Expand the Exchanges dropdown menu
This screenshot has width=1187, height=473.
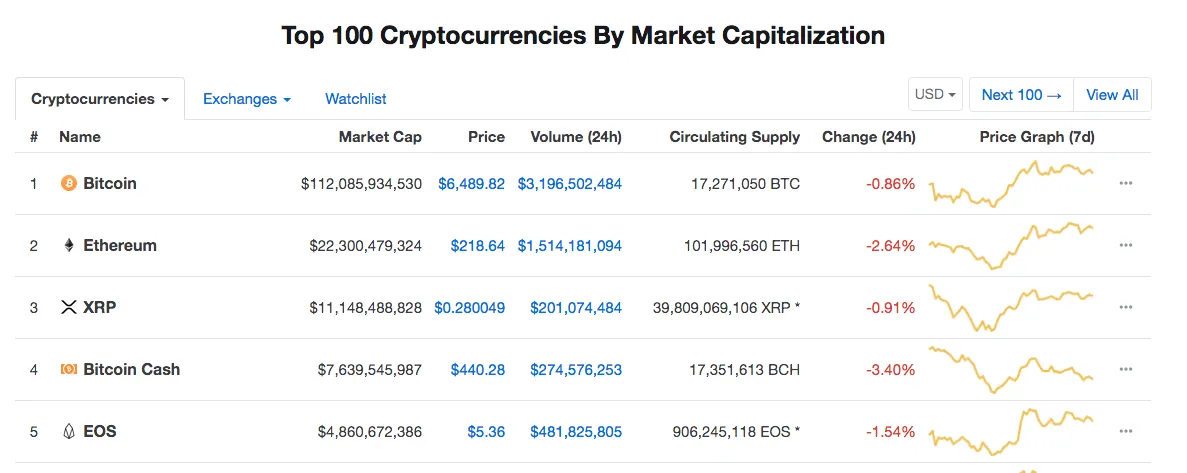pos(247,99)
